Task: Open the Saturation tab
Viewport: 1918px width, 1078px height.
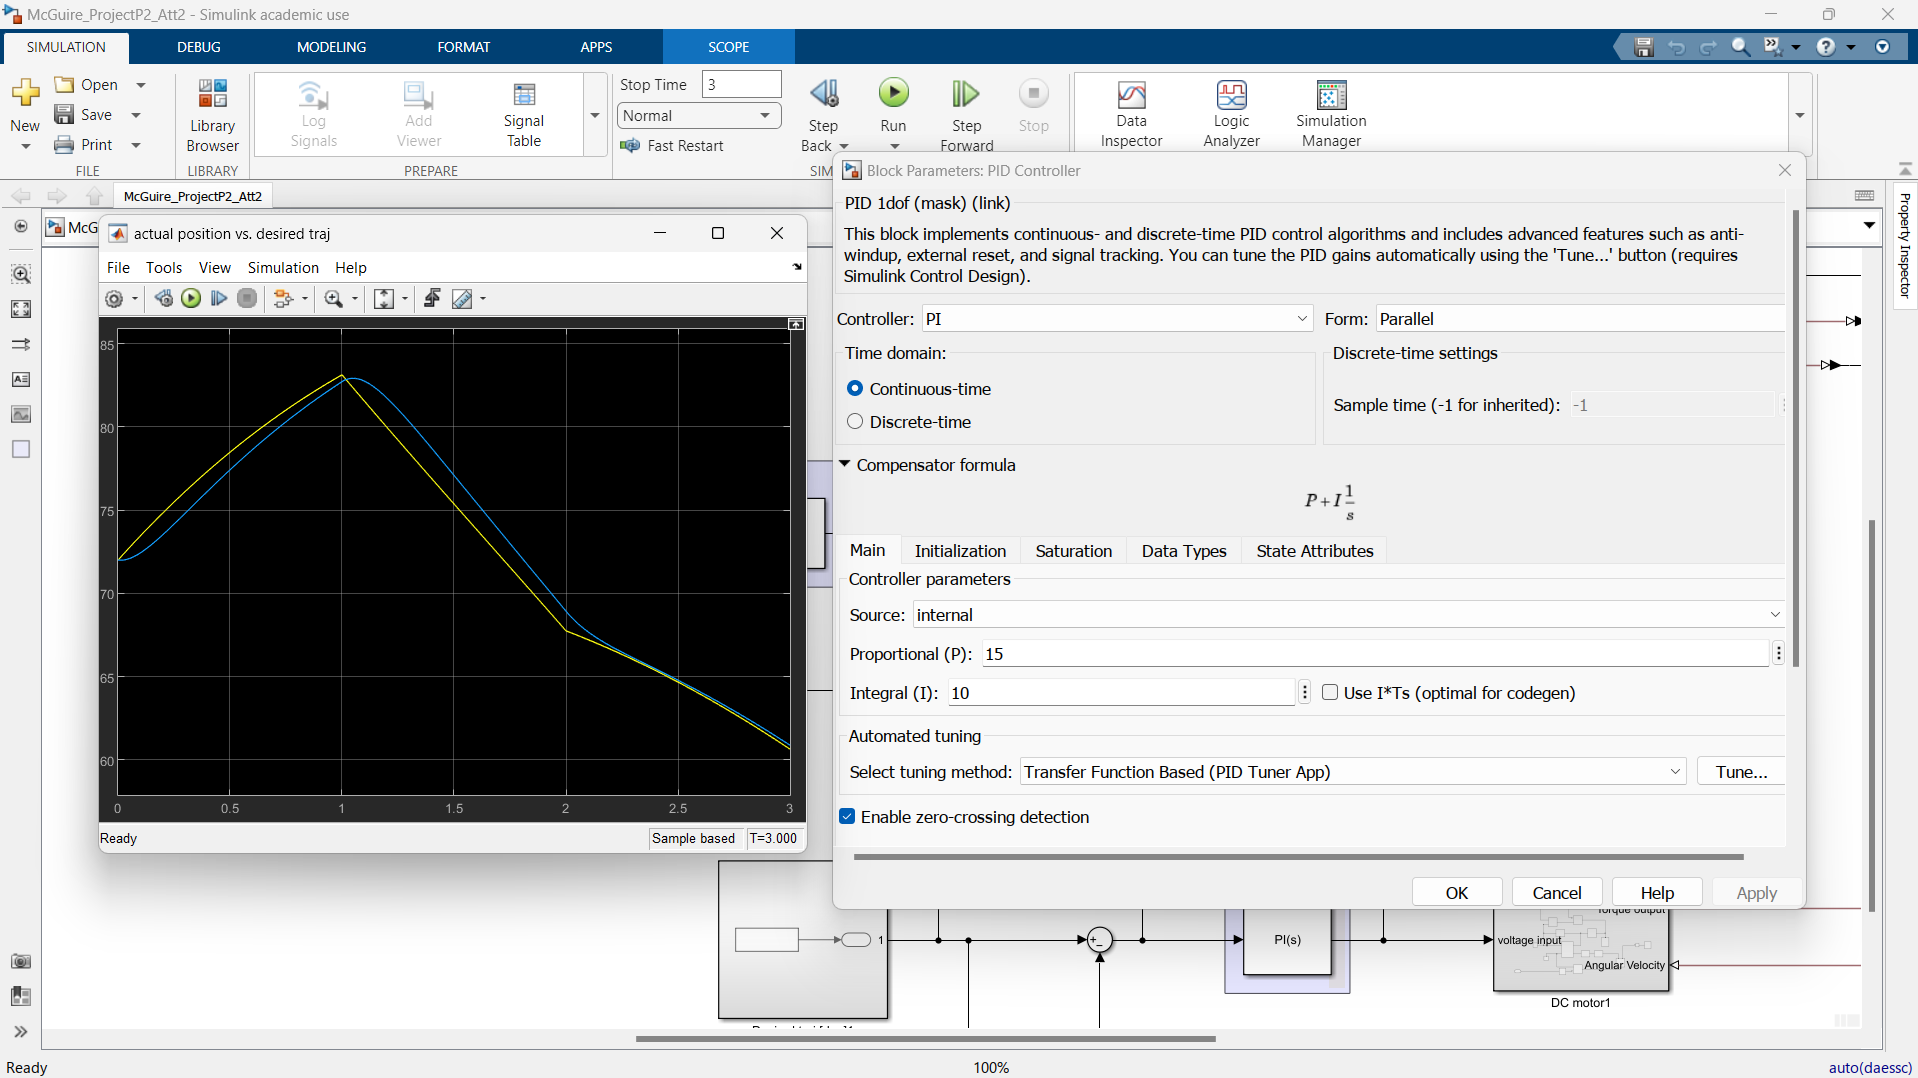Action: (1073, 551)
